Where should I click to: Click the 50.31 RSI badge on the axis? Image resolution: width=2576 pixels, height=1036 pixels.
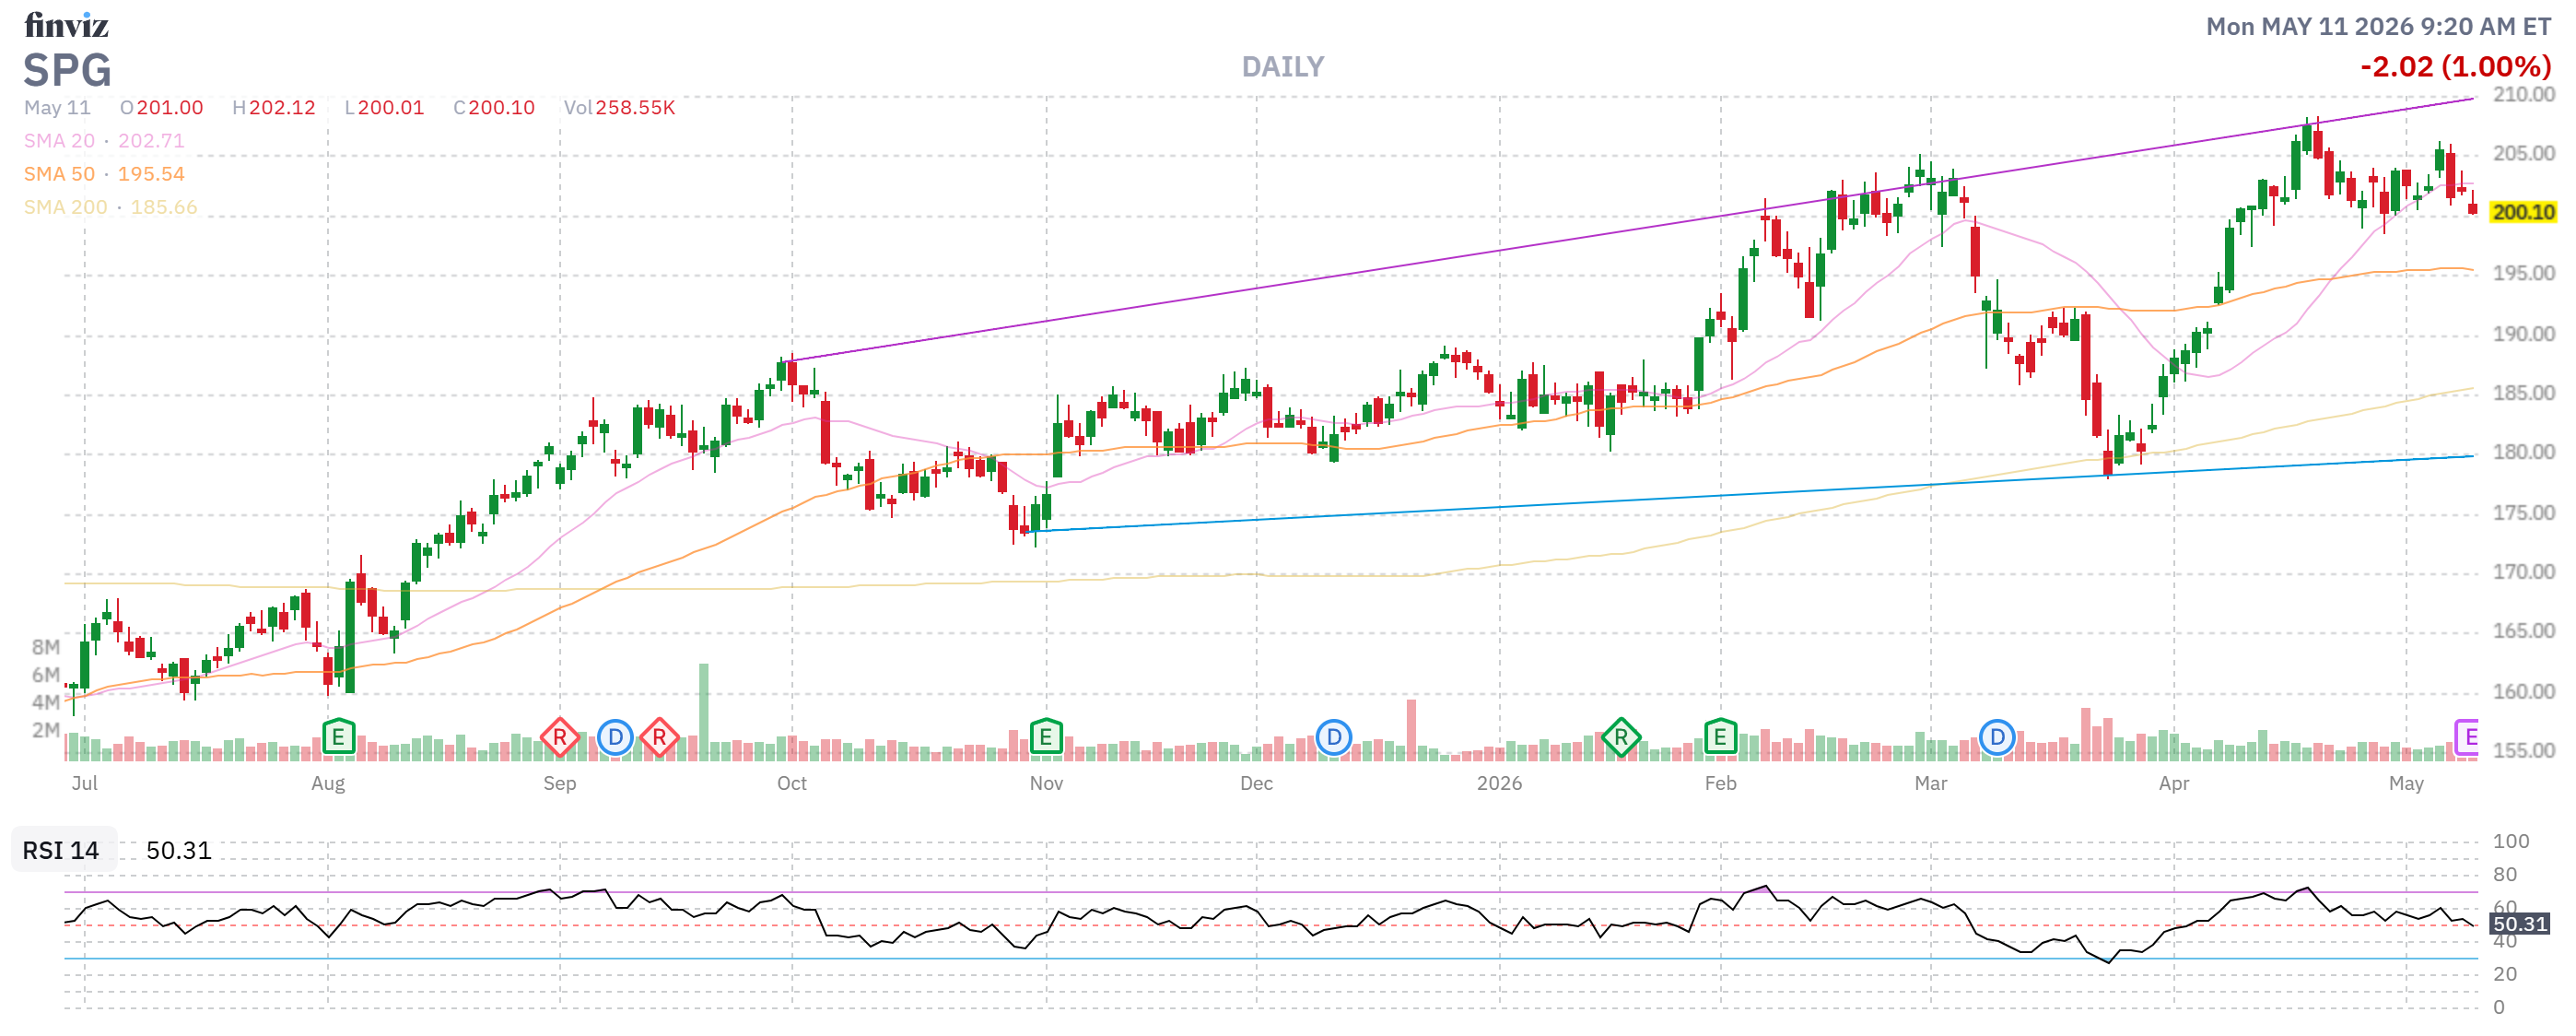click(x=2518, y=924)
